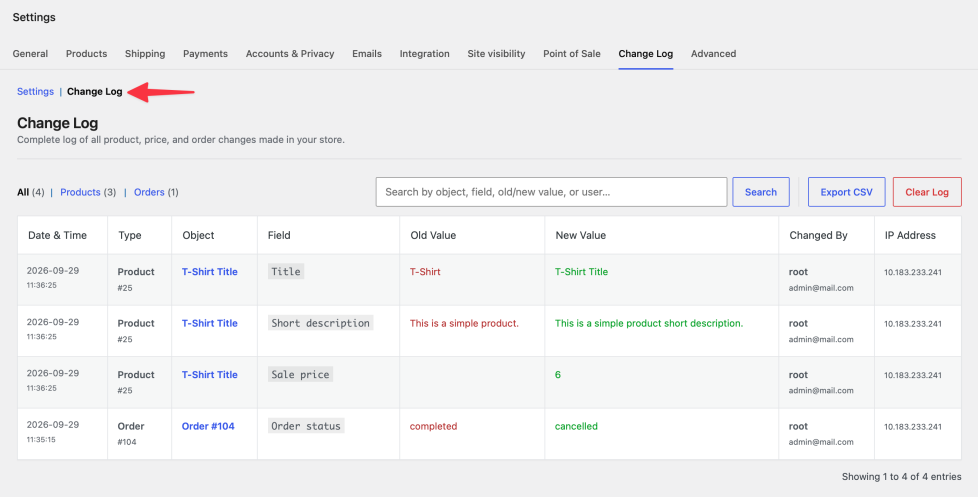Open the Point of Sale tab

[x=572, y=54]
